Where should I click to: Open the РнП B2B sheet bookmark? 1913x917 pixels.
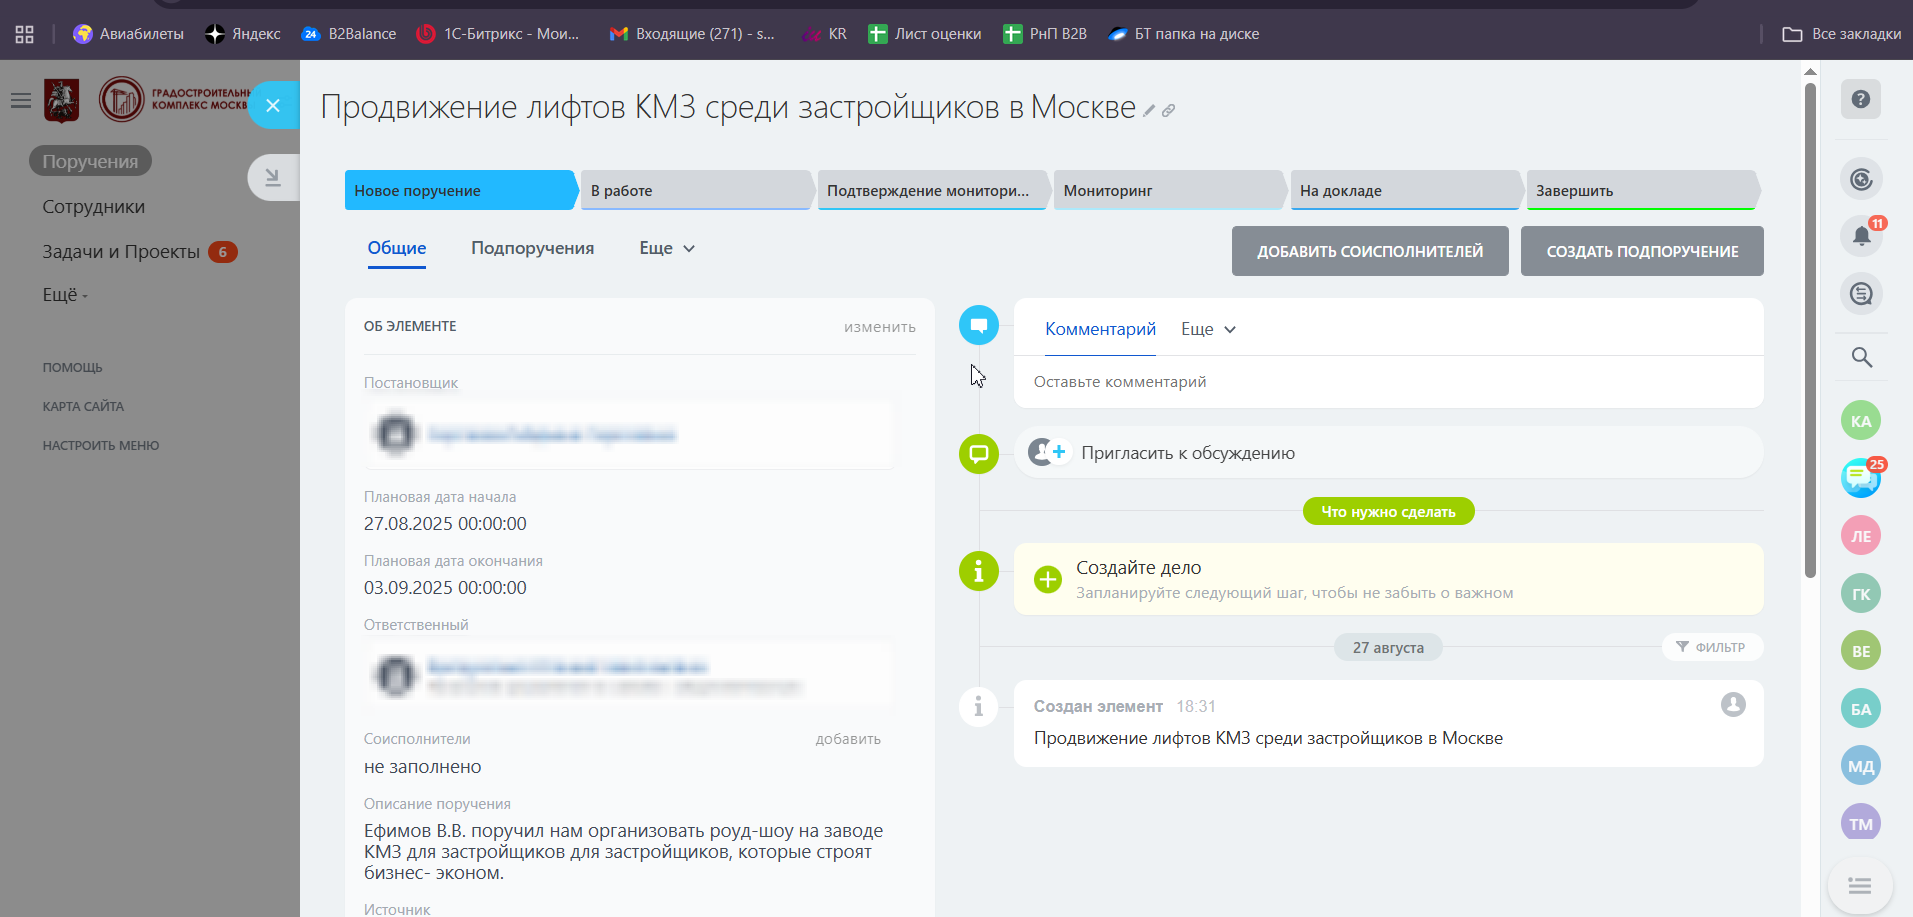pyautogui.click(x=1045, y=34)
